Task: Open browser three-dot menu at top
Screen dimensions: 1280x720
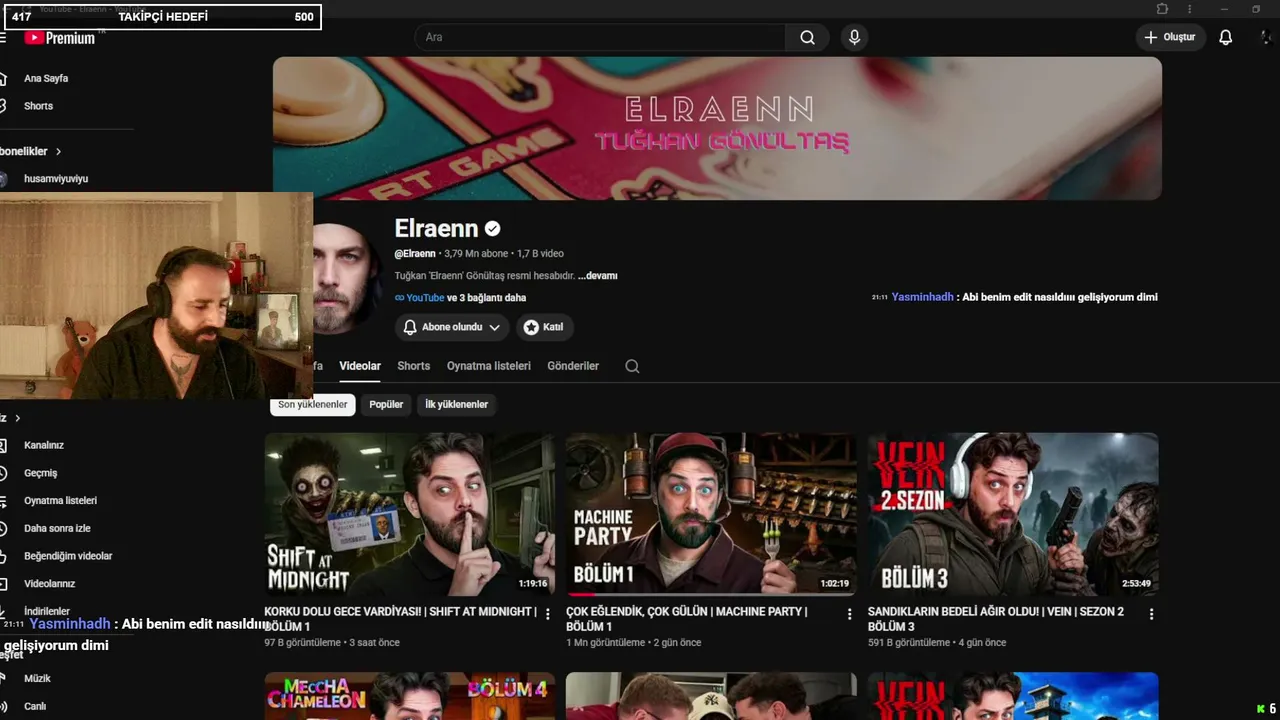Action: pyautogui.click(x=1189, y=9)
